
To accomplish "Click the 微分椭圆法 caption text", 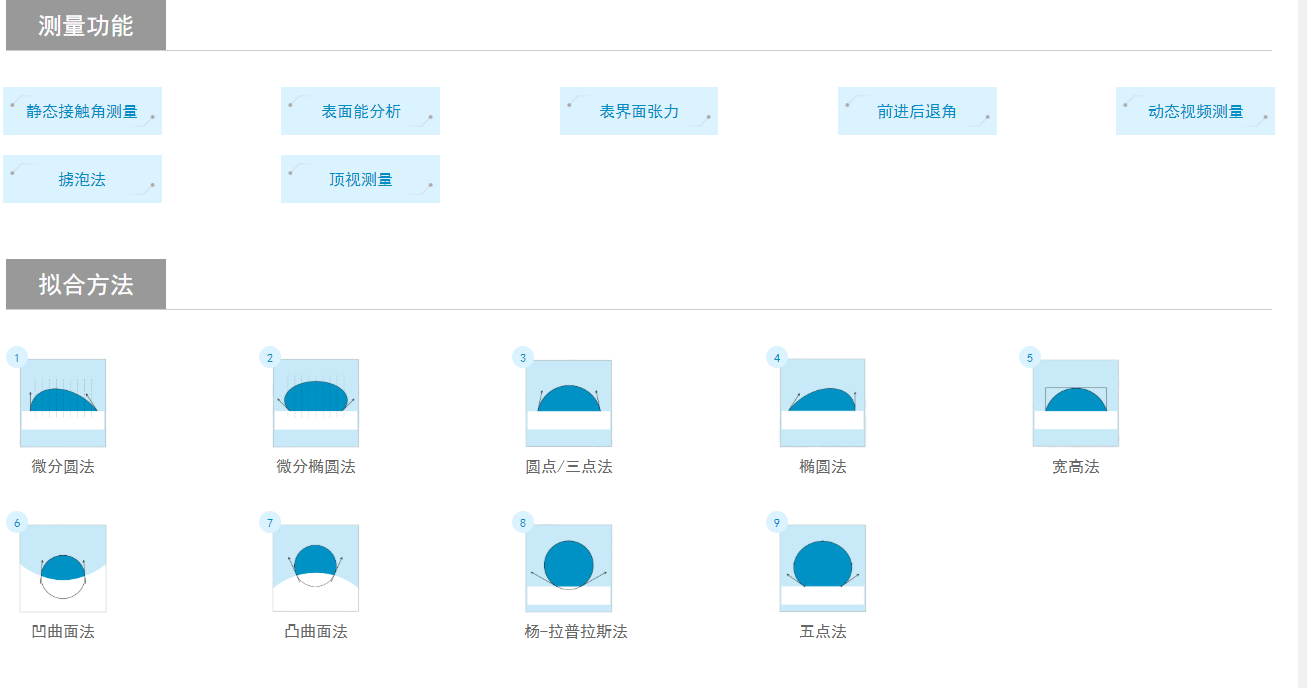I will (316, 467).
